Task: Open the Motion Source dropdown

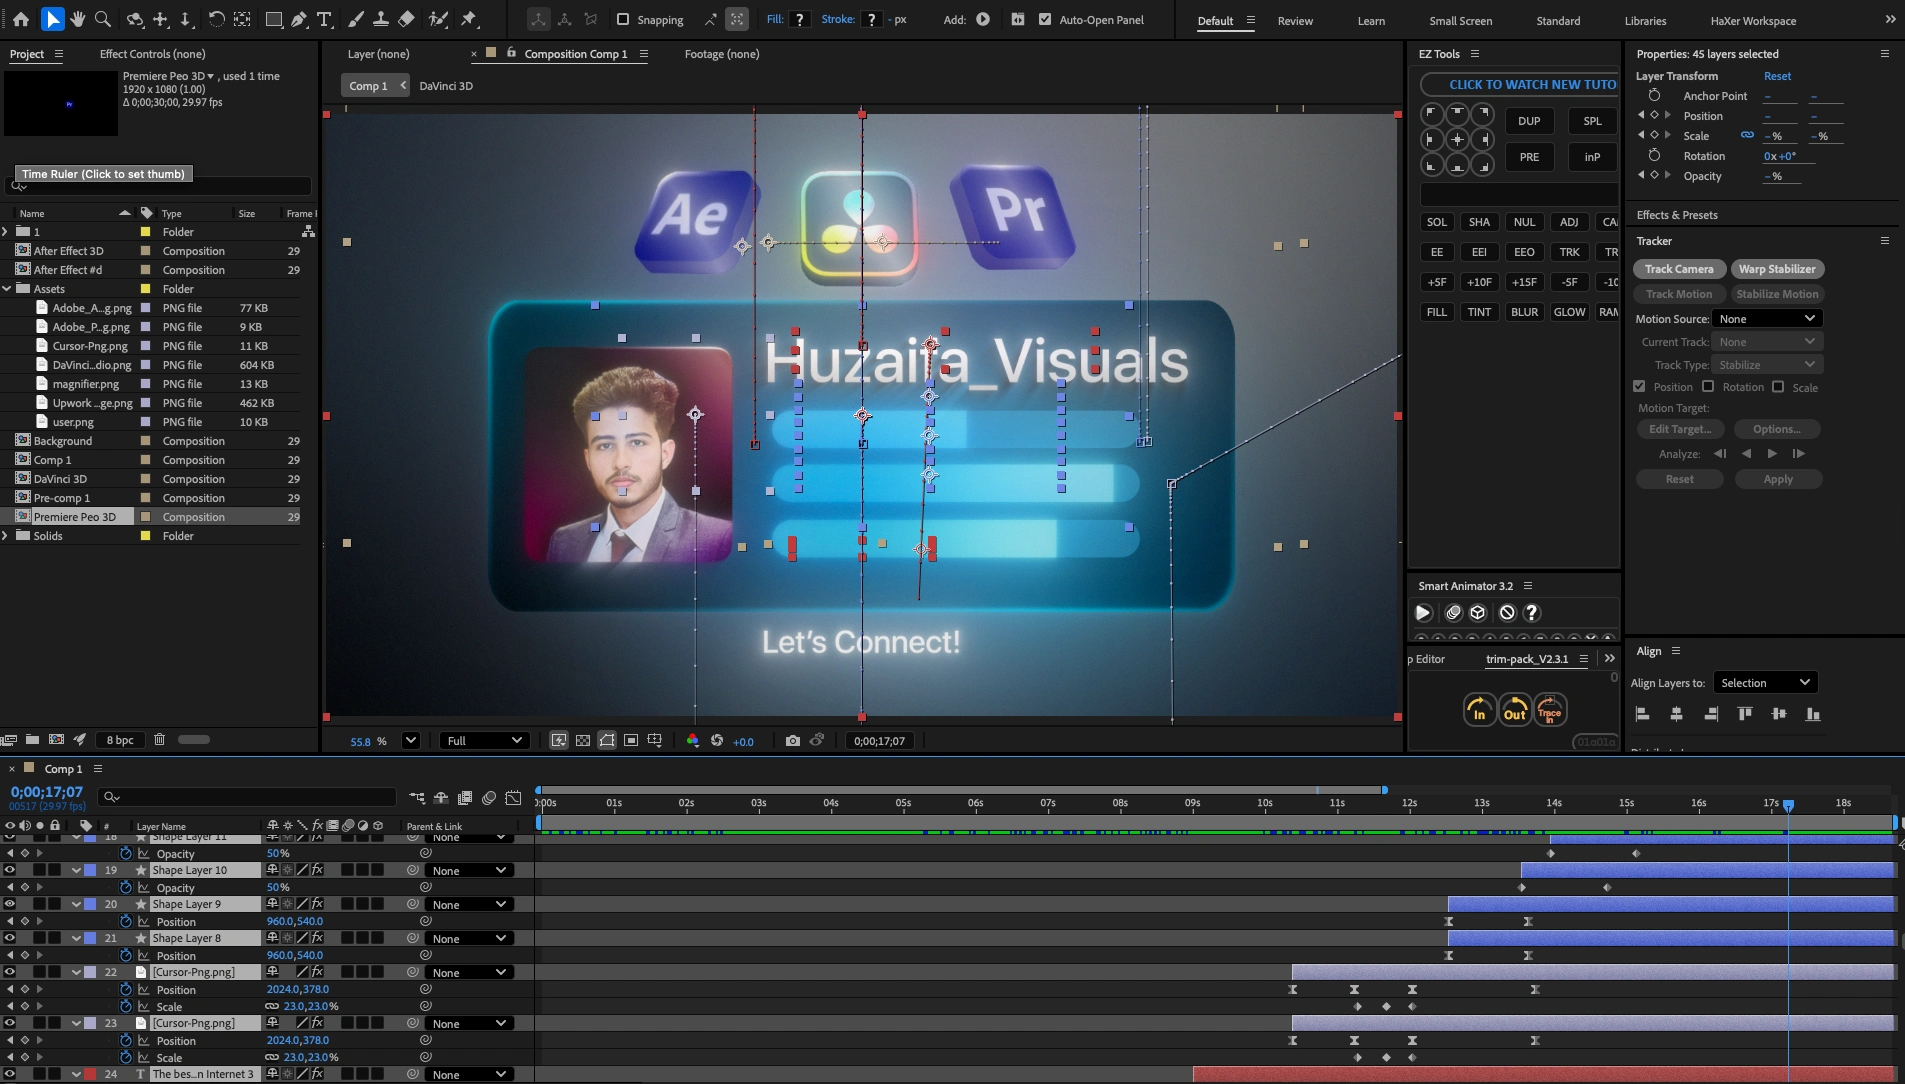Action: click(x=1765, y=318)
